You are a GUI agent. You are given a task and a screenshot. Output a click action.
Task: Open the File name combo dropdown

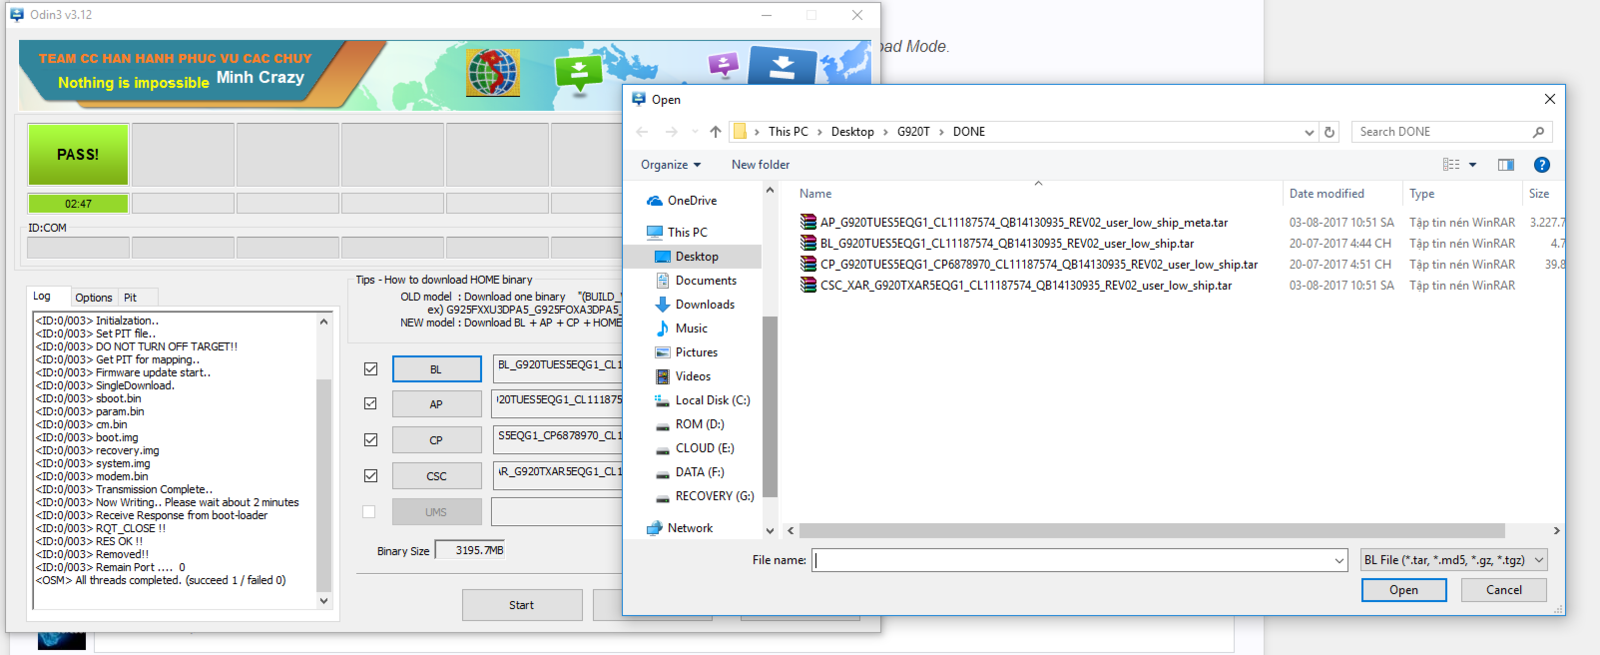(x=1339, y=561)
